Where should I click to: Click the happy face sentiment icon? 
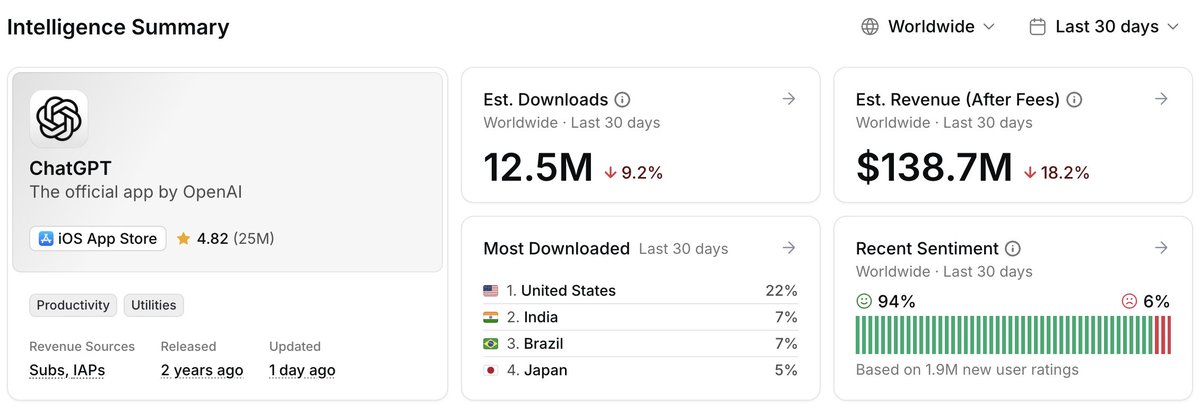click(x=865, y=301)
